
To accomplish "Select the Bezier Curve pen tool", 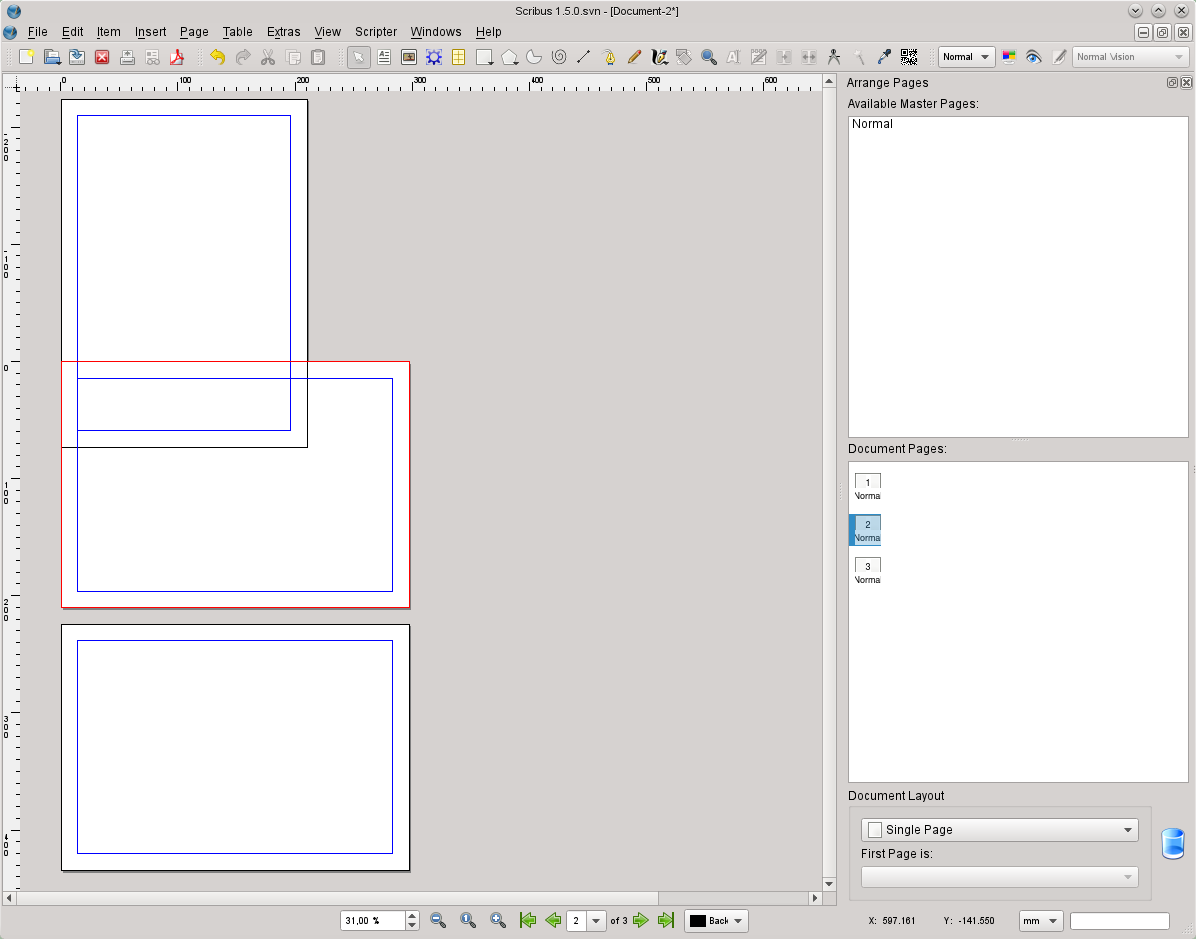I will tap(609, 57).
